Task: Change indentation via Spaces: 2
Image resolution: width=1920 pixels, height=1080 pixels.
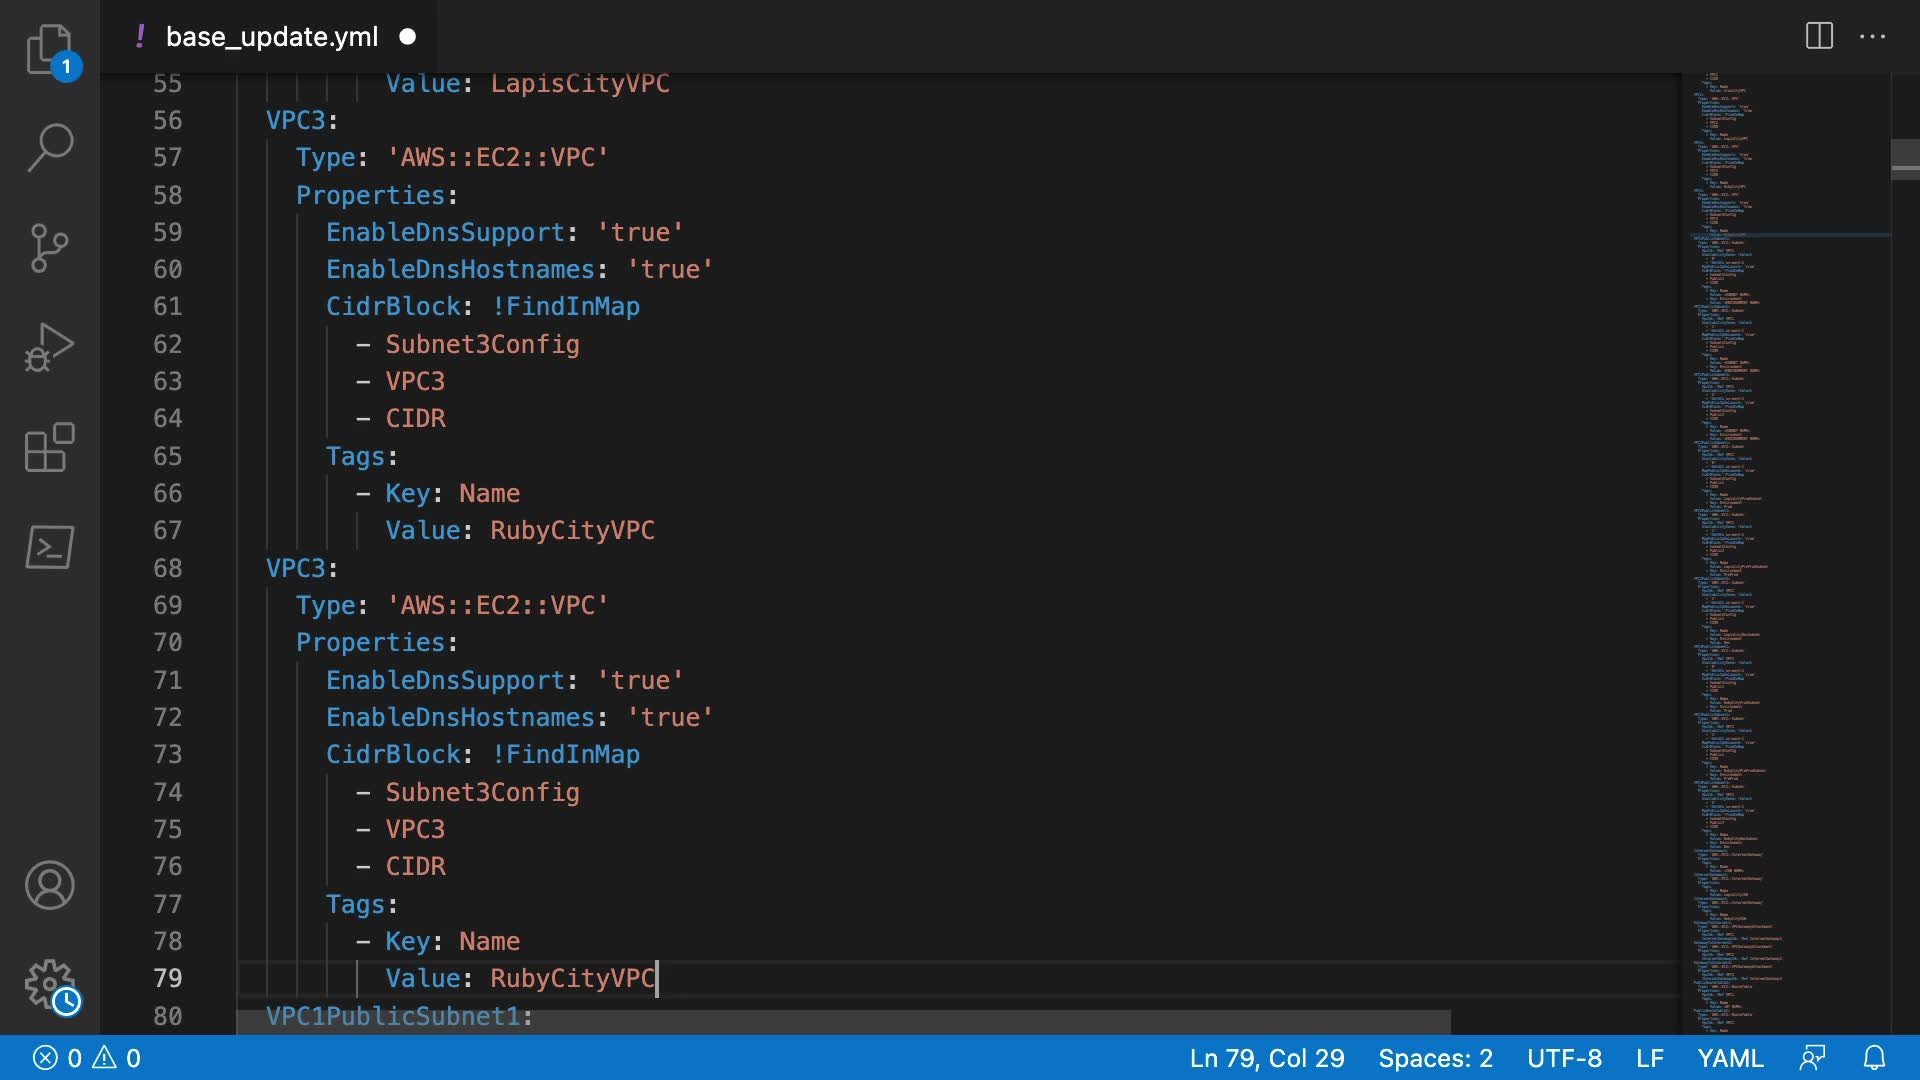Action: (x=1435, y=1058)
